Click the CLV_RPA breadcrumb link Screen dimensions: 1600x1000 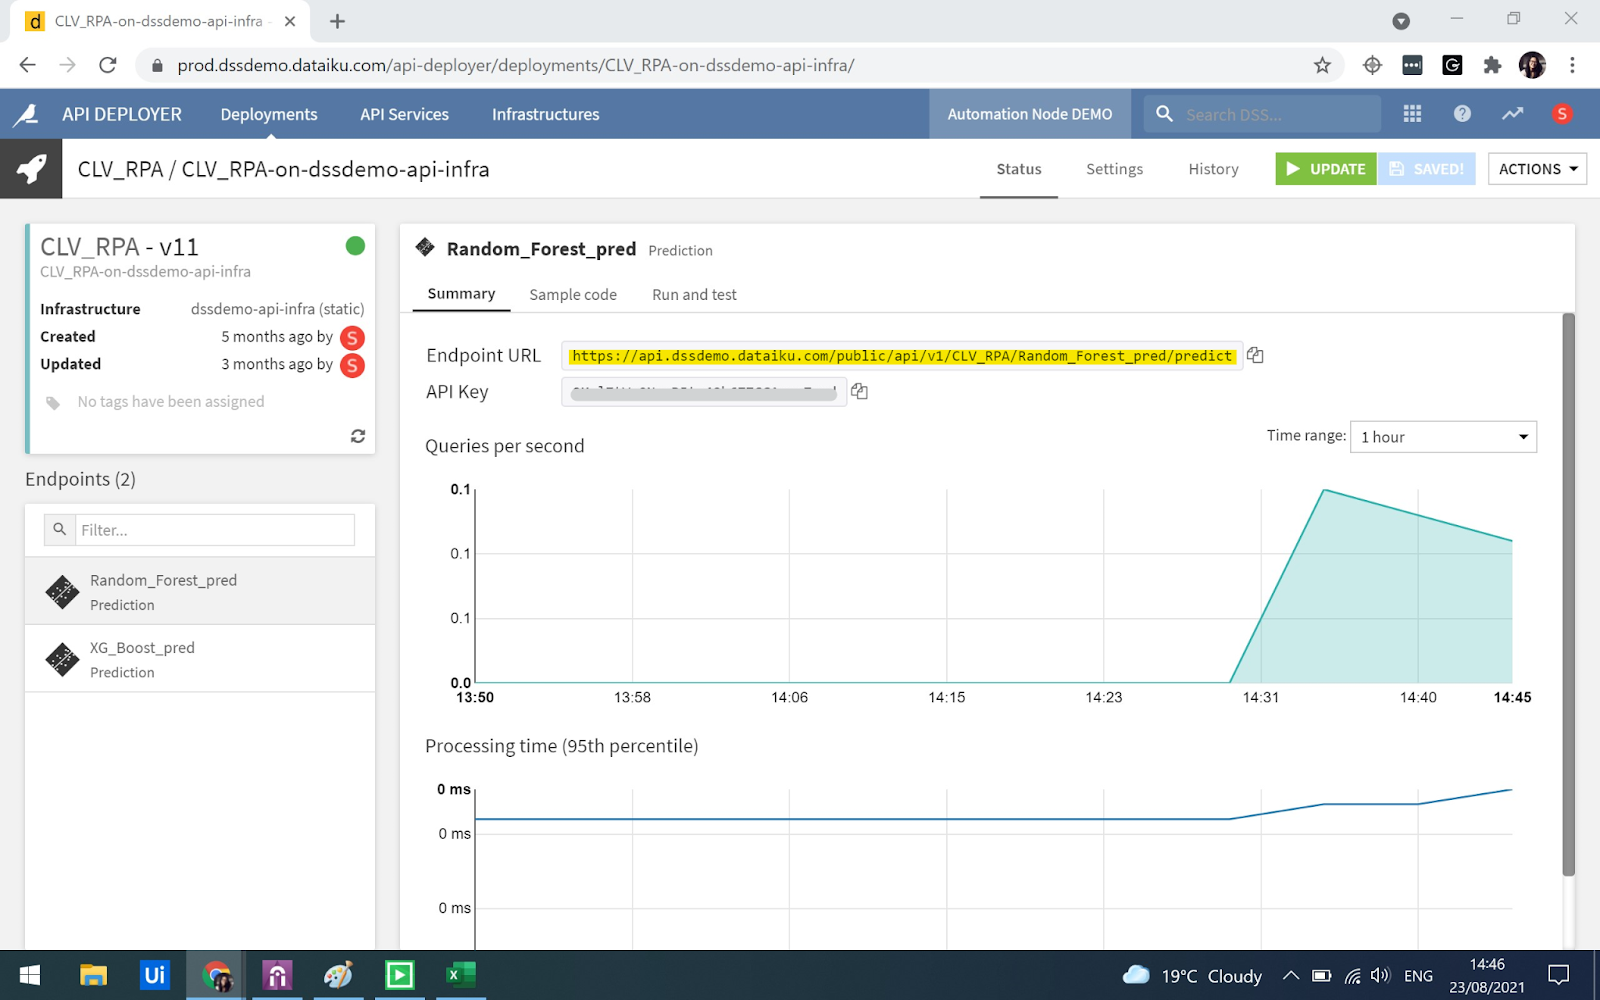pyautogui.click(x=120, y=169)
